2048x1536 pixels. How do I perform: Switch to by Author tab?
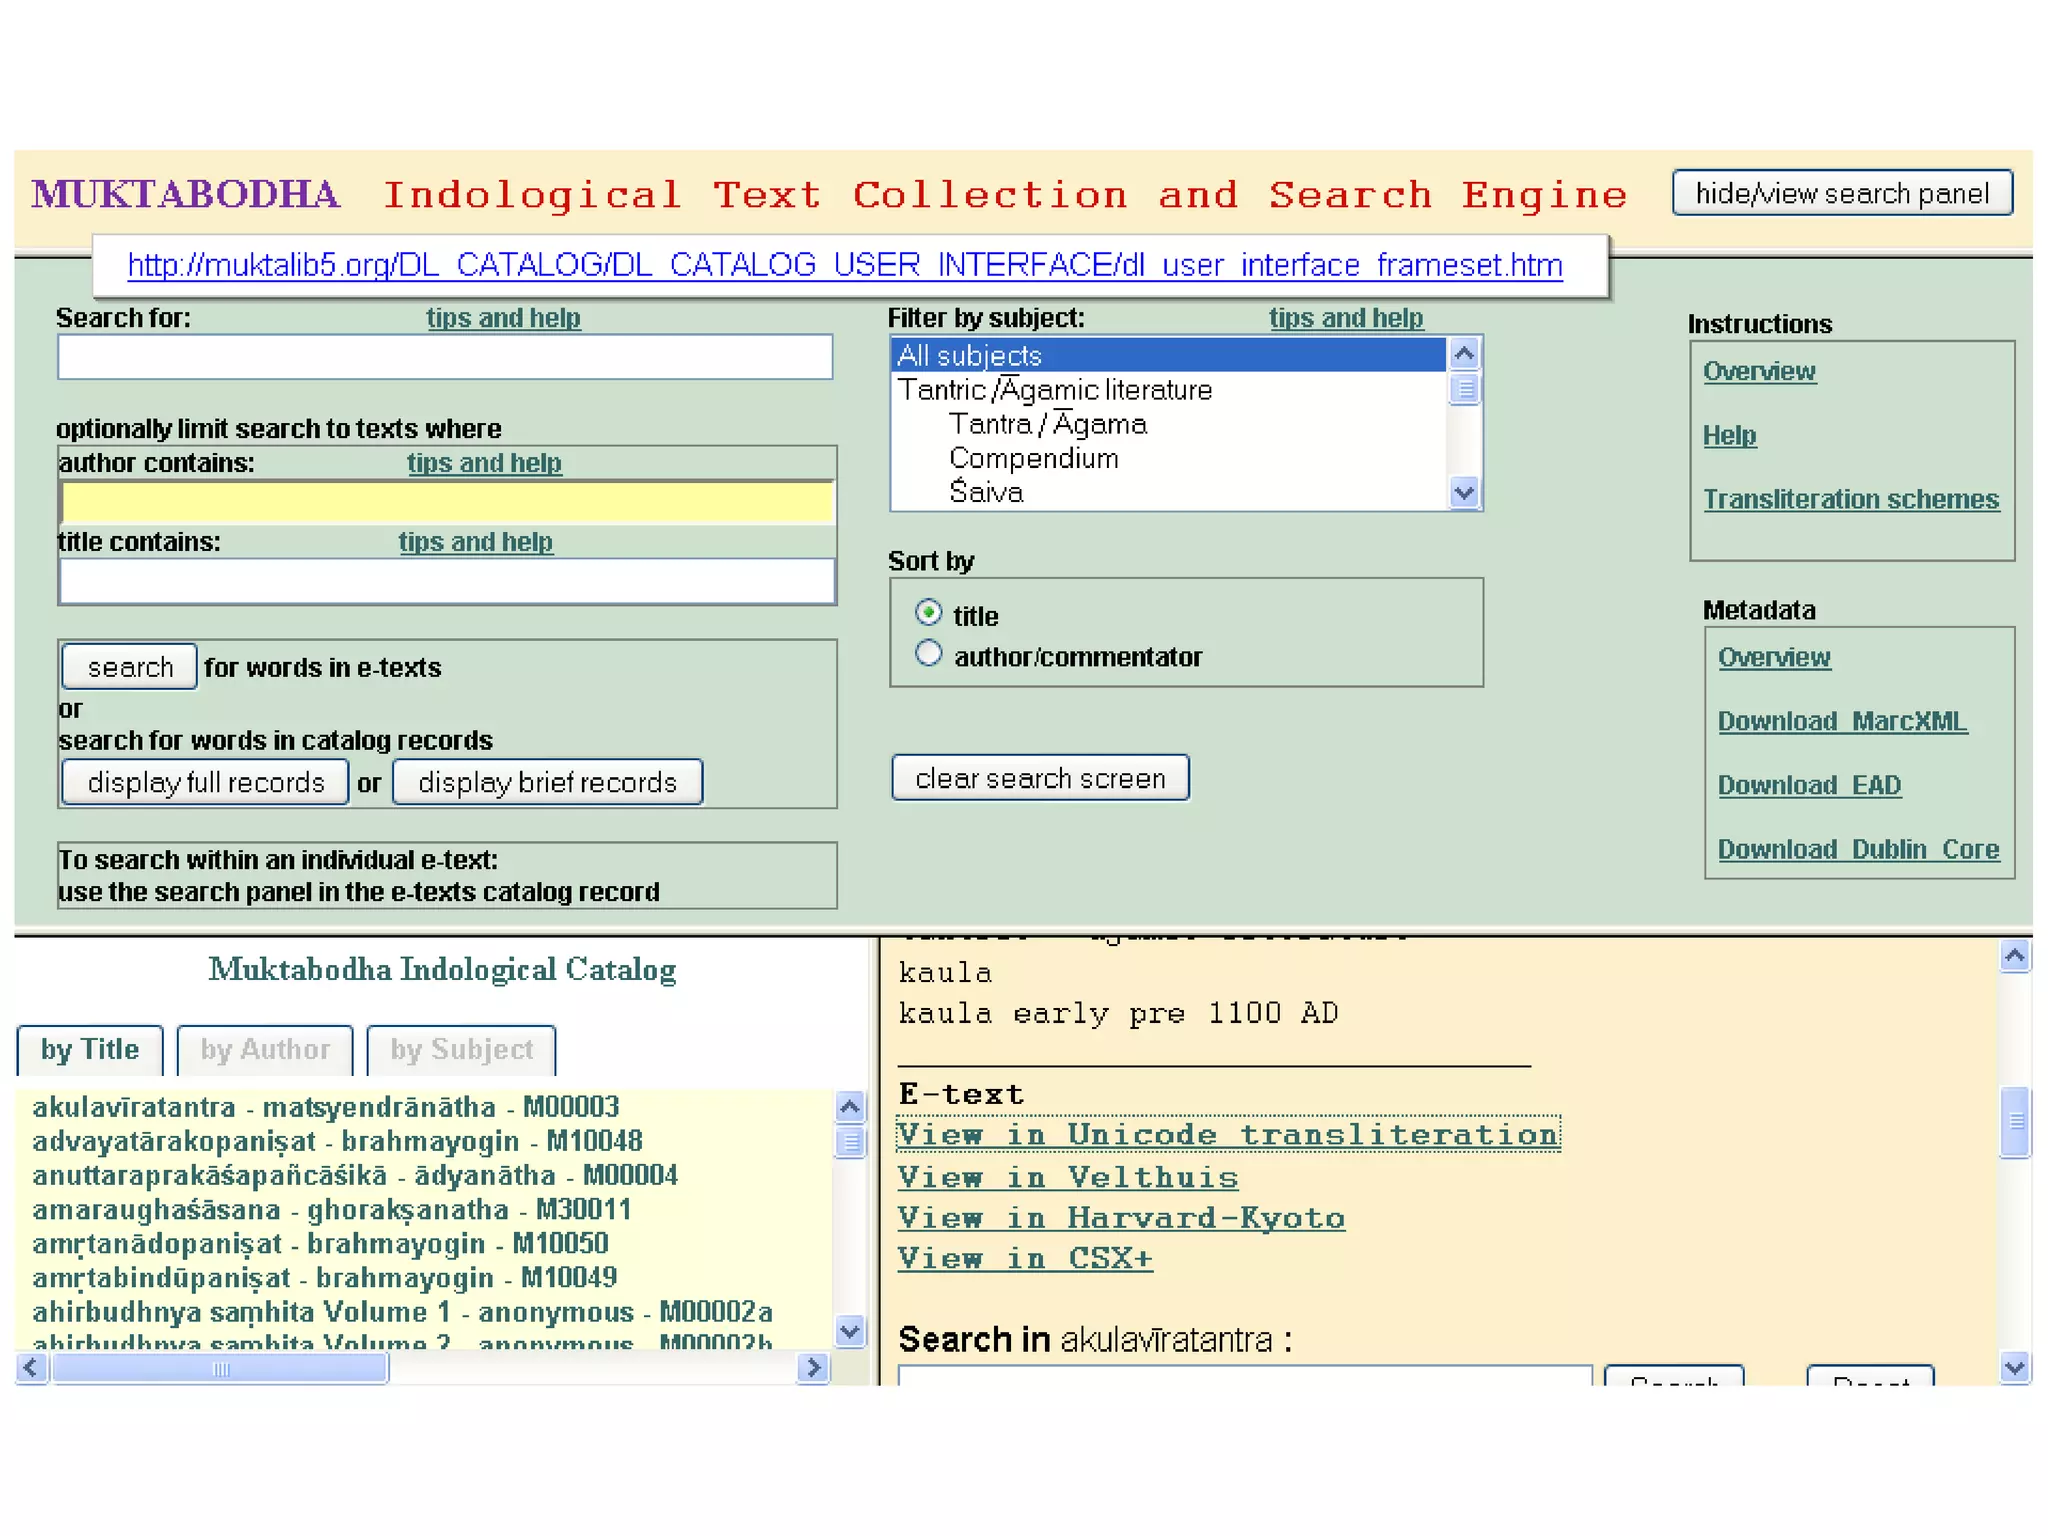point(265,1049)
